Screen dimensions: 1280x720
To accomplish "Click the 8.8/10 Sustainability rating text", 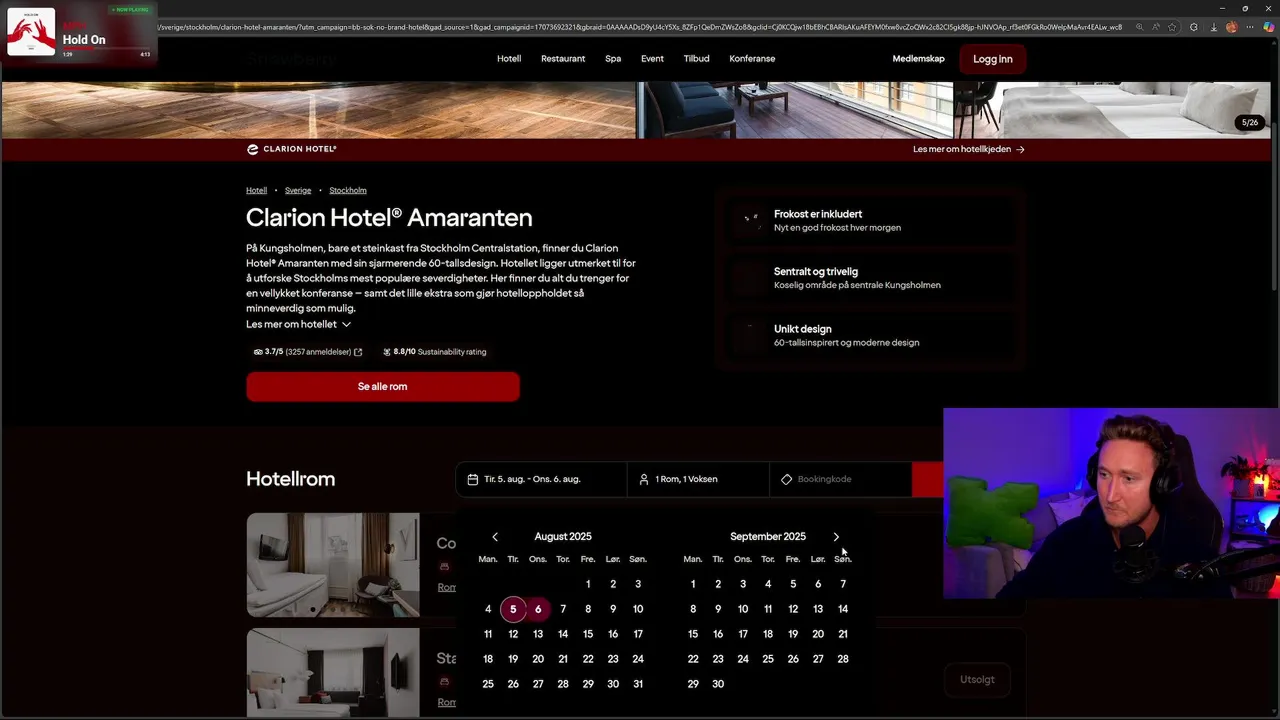I will [x=434, y=352].
